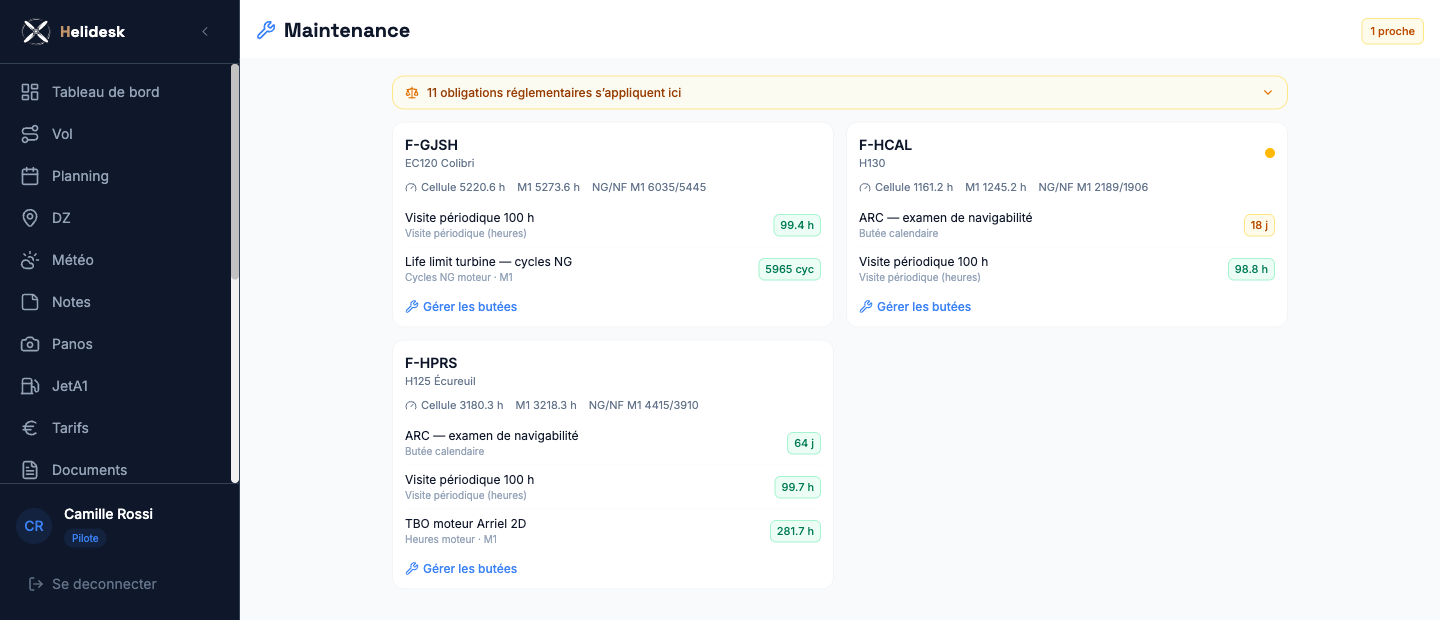Click ARC — examen de navigabilité on F-HCAL
This screenshot has width=1440, height=620.
pyautogui.click(x=945, y=217)
